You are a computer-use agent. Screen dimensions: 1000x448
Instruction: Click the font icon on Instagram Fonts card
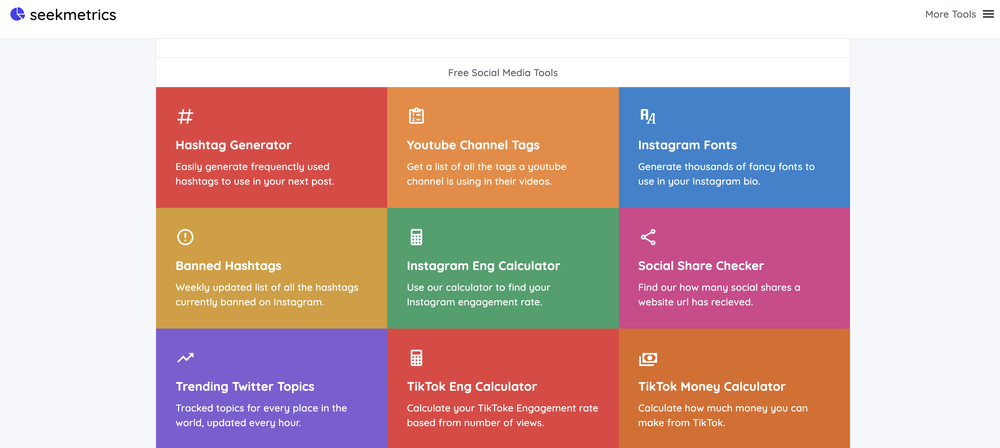(648, 116)
